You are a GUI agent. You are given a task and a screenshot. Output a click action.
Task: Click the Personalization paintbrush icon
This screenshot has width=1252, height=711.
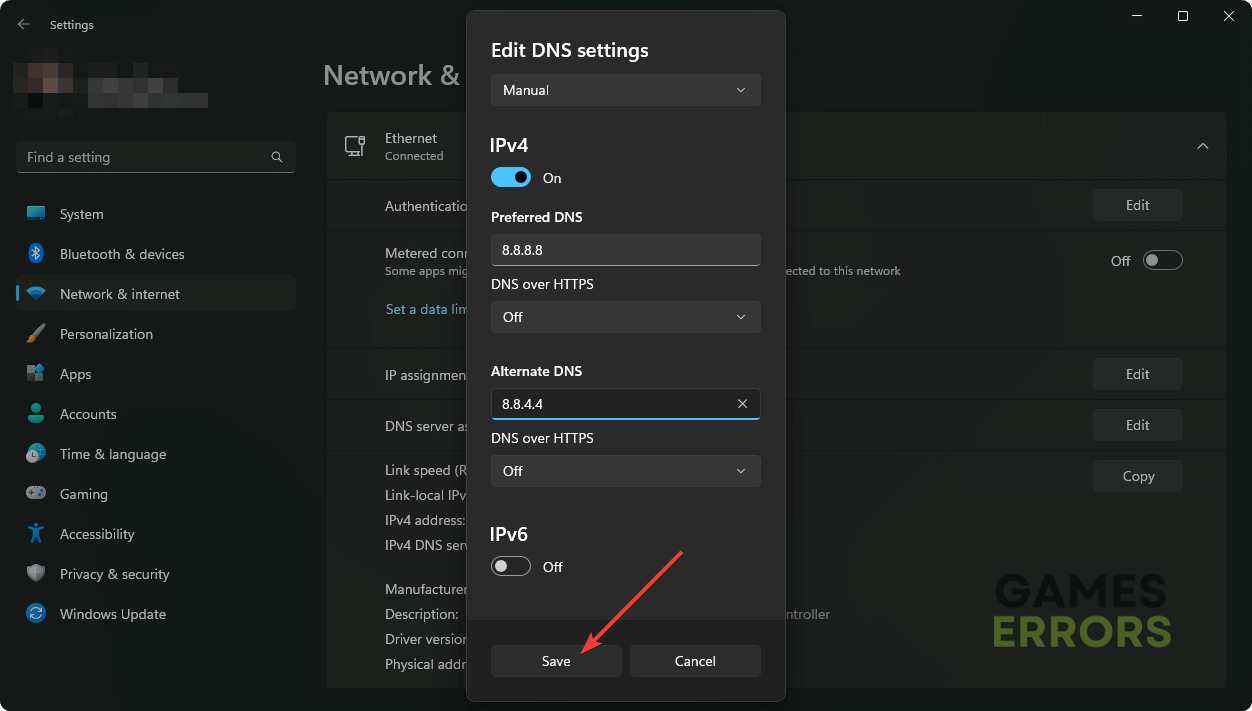tap(36, 334)
